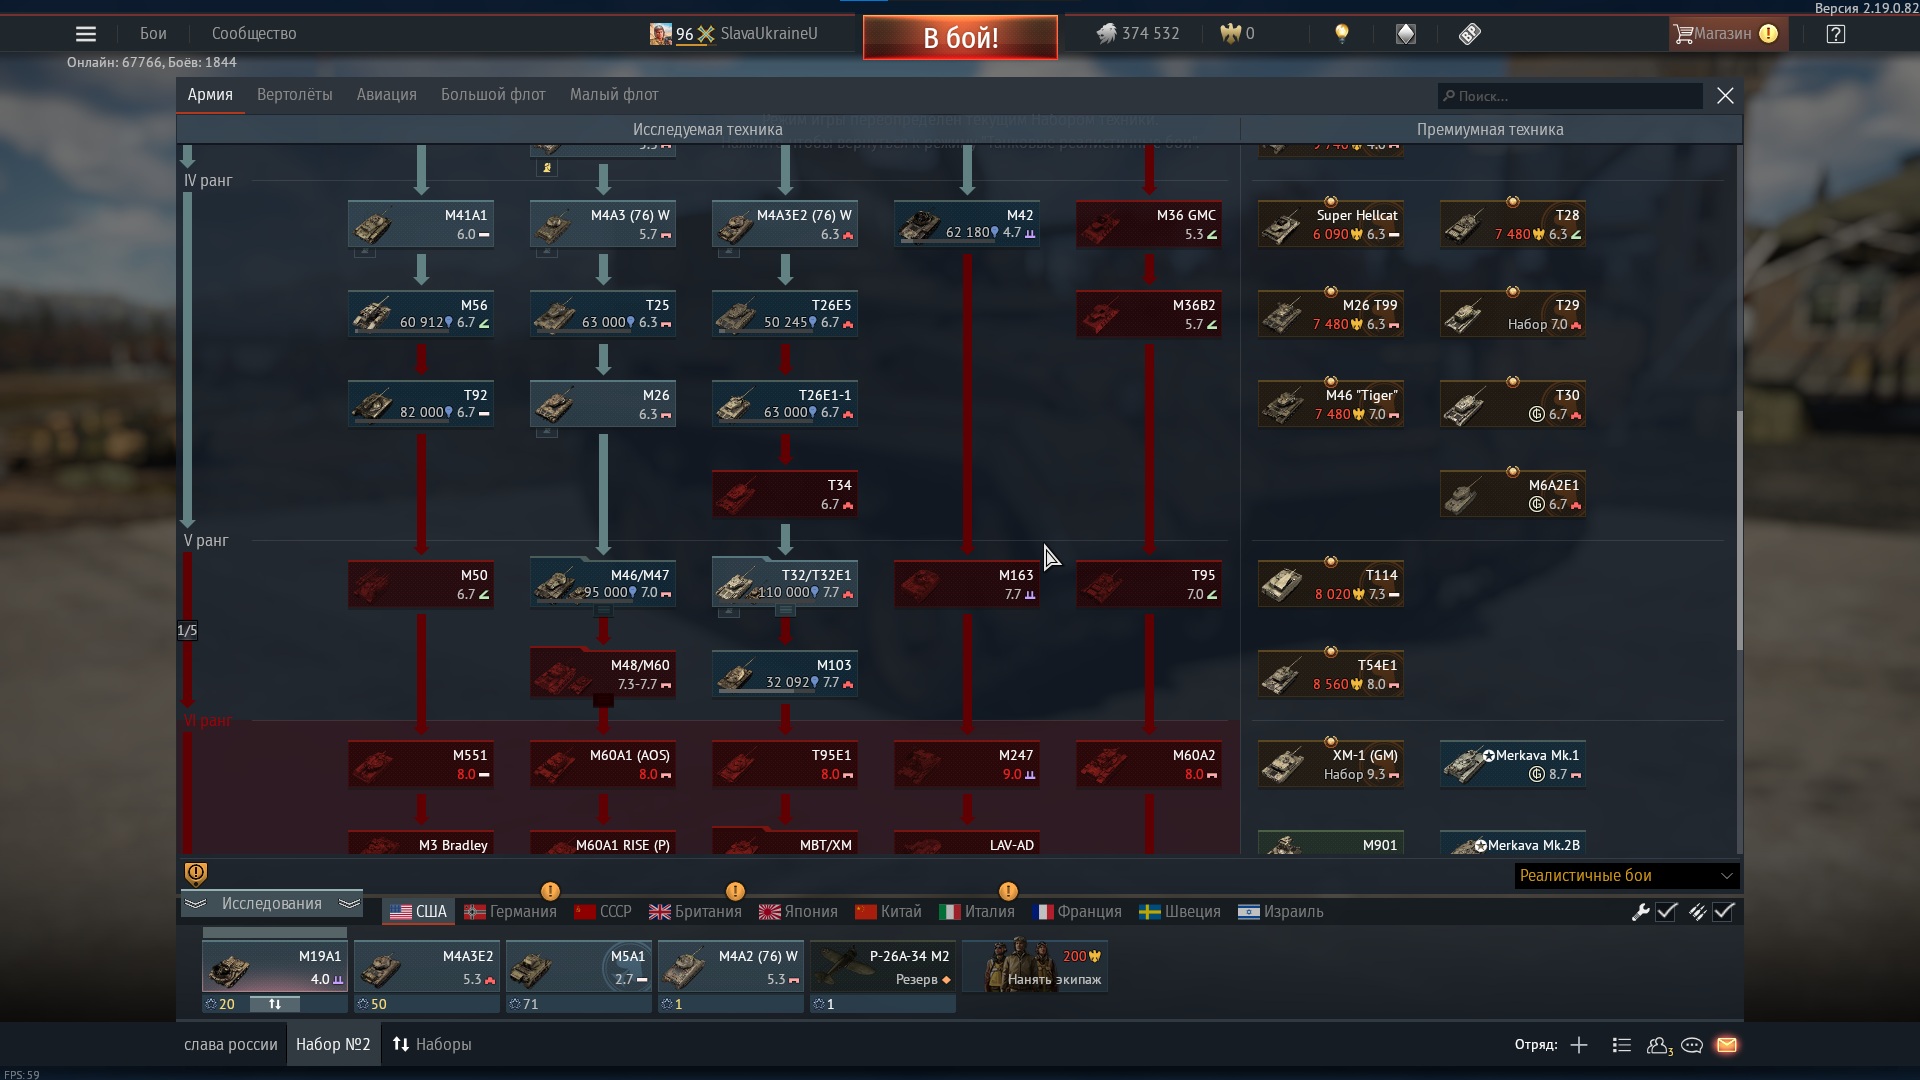Viewport: 1920px width, 1080px height.
Task: Open SlavaUkraineU player profile
Action: pos(769,34)
